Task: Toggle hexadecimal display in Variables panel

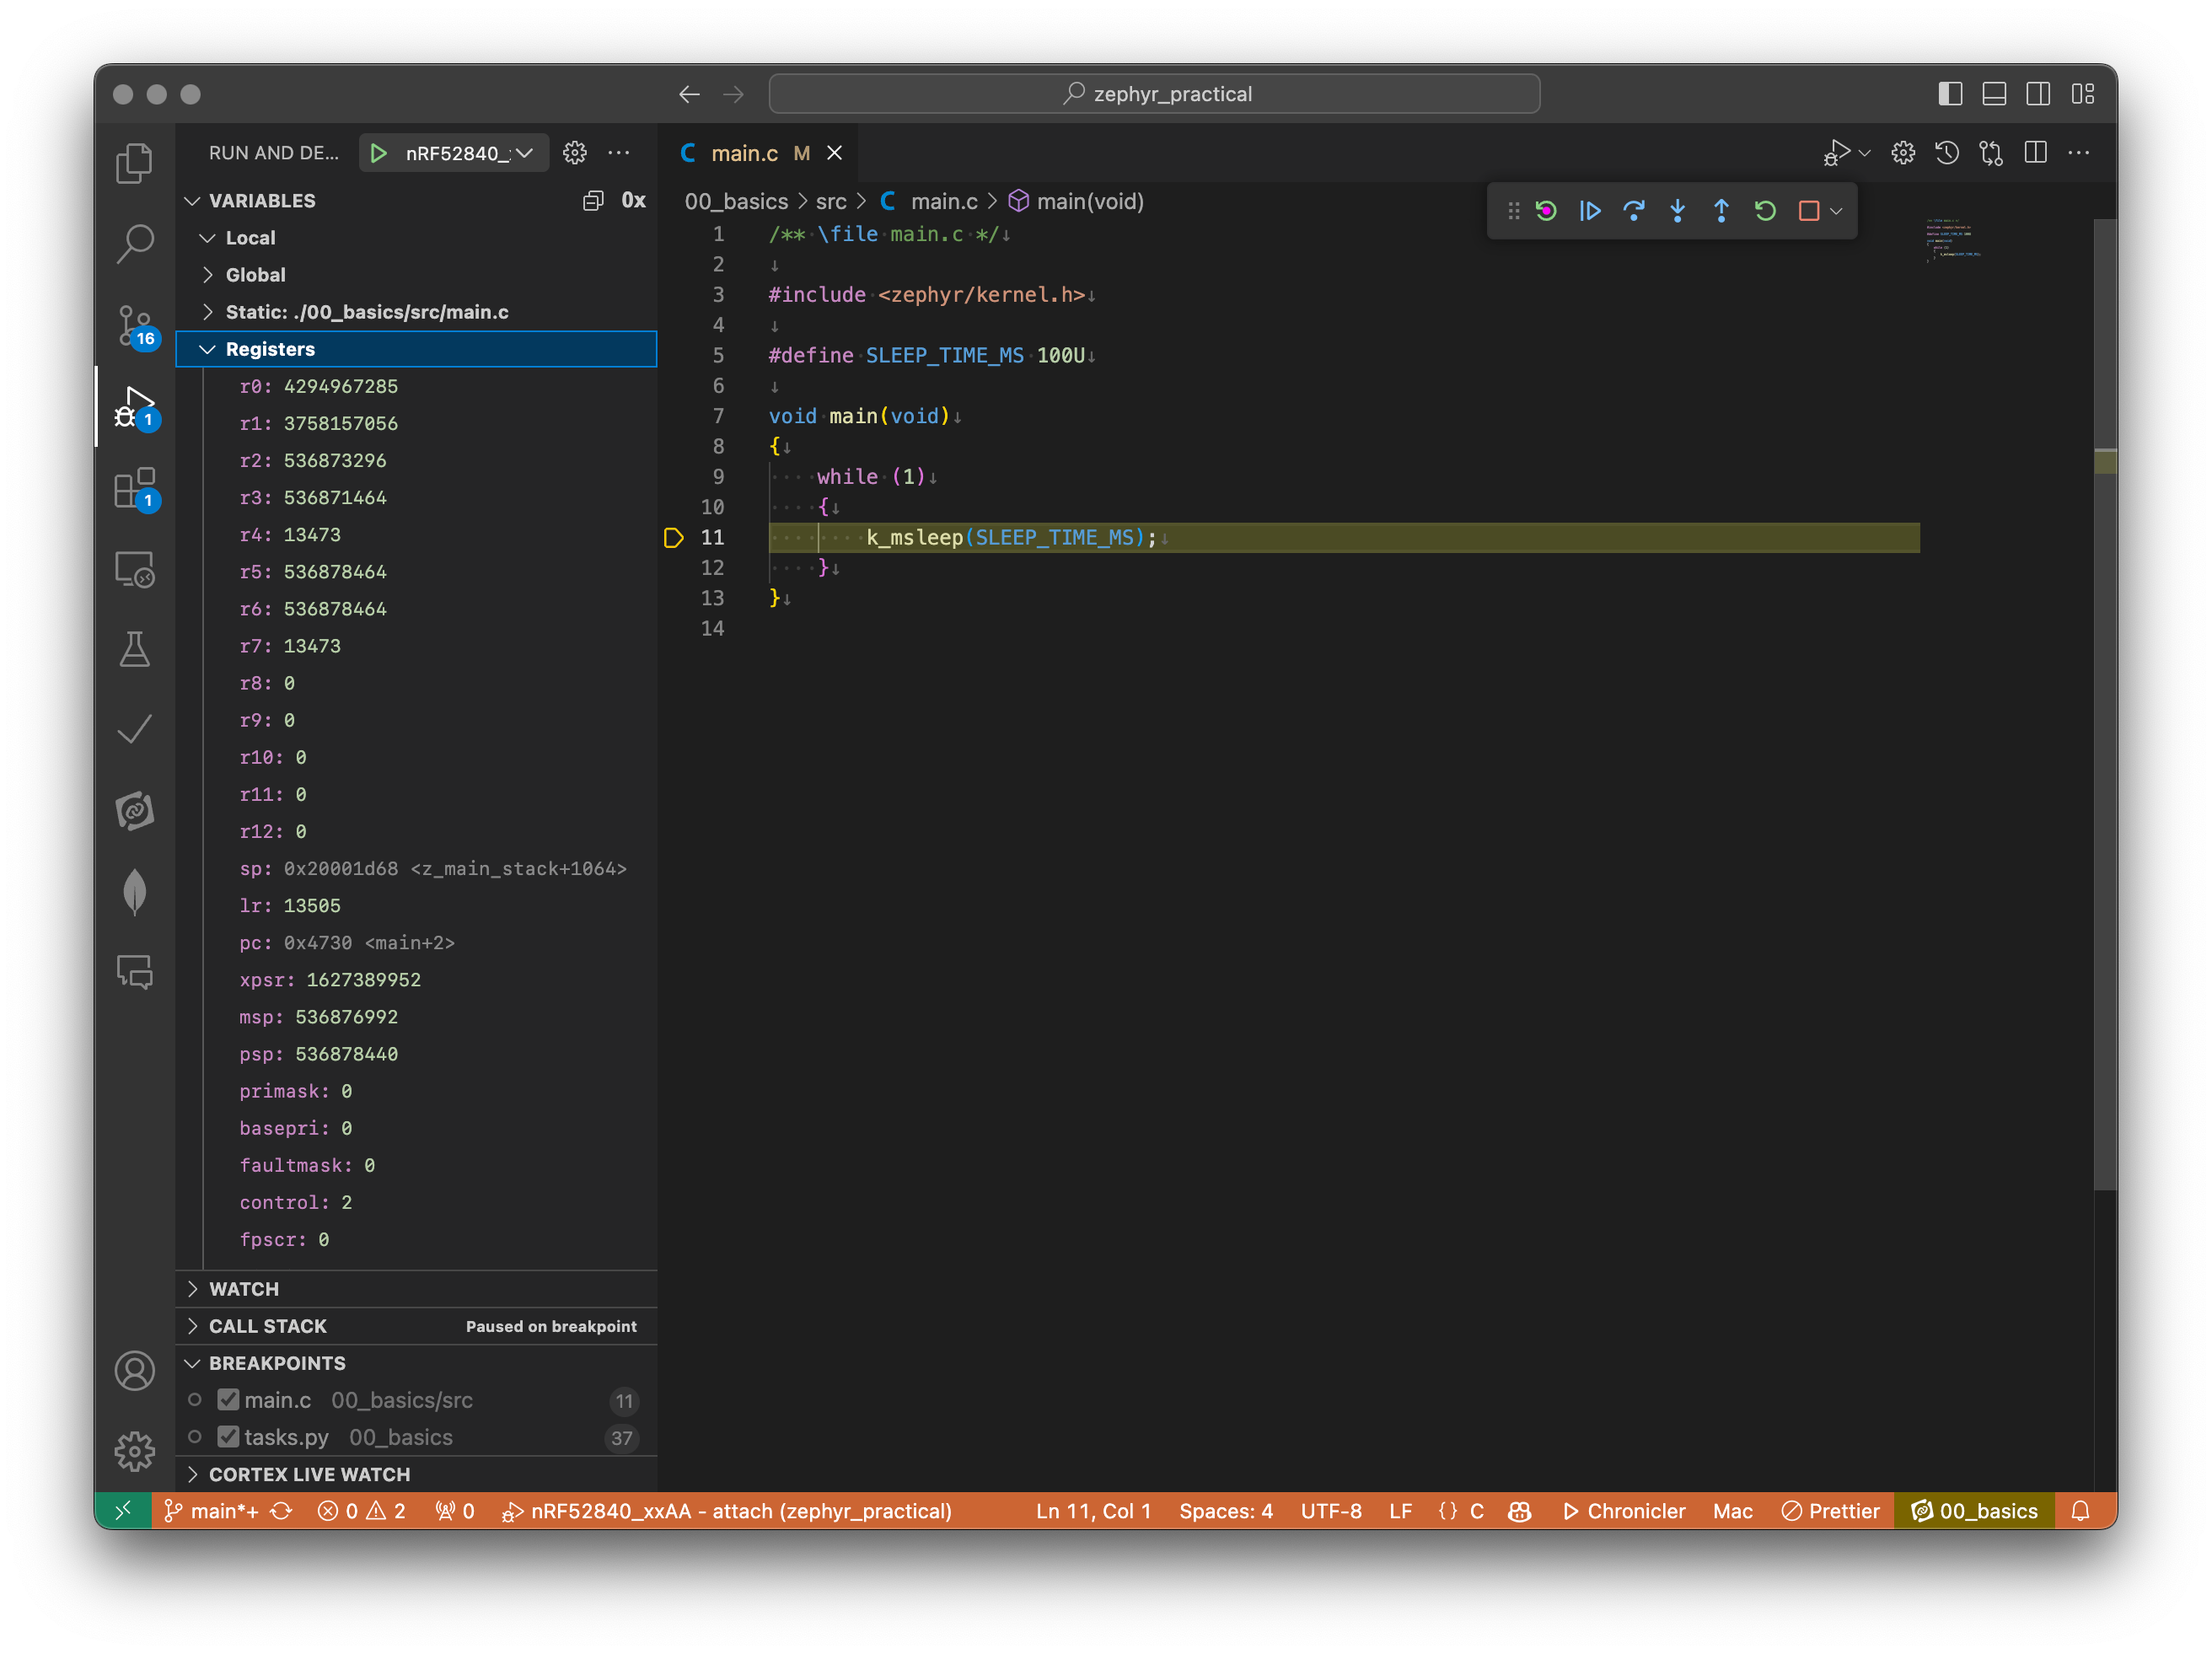Action: click(633, 200)
